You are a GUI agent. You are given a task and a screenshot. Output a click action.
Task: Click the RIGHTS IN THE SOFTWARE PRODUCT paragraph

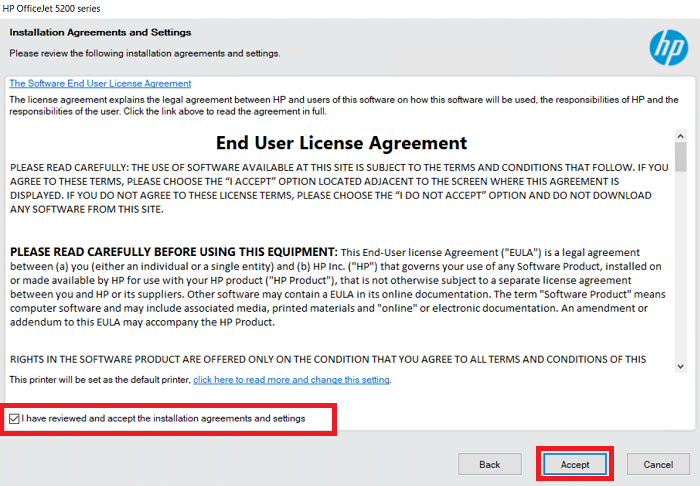[328, 359]
